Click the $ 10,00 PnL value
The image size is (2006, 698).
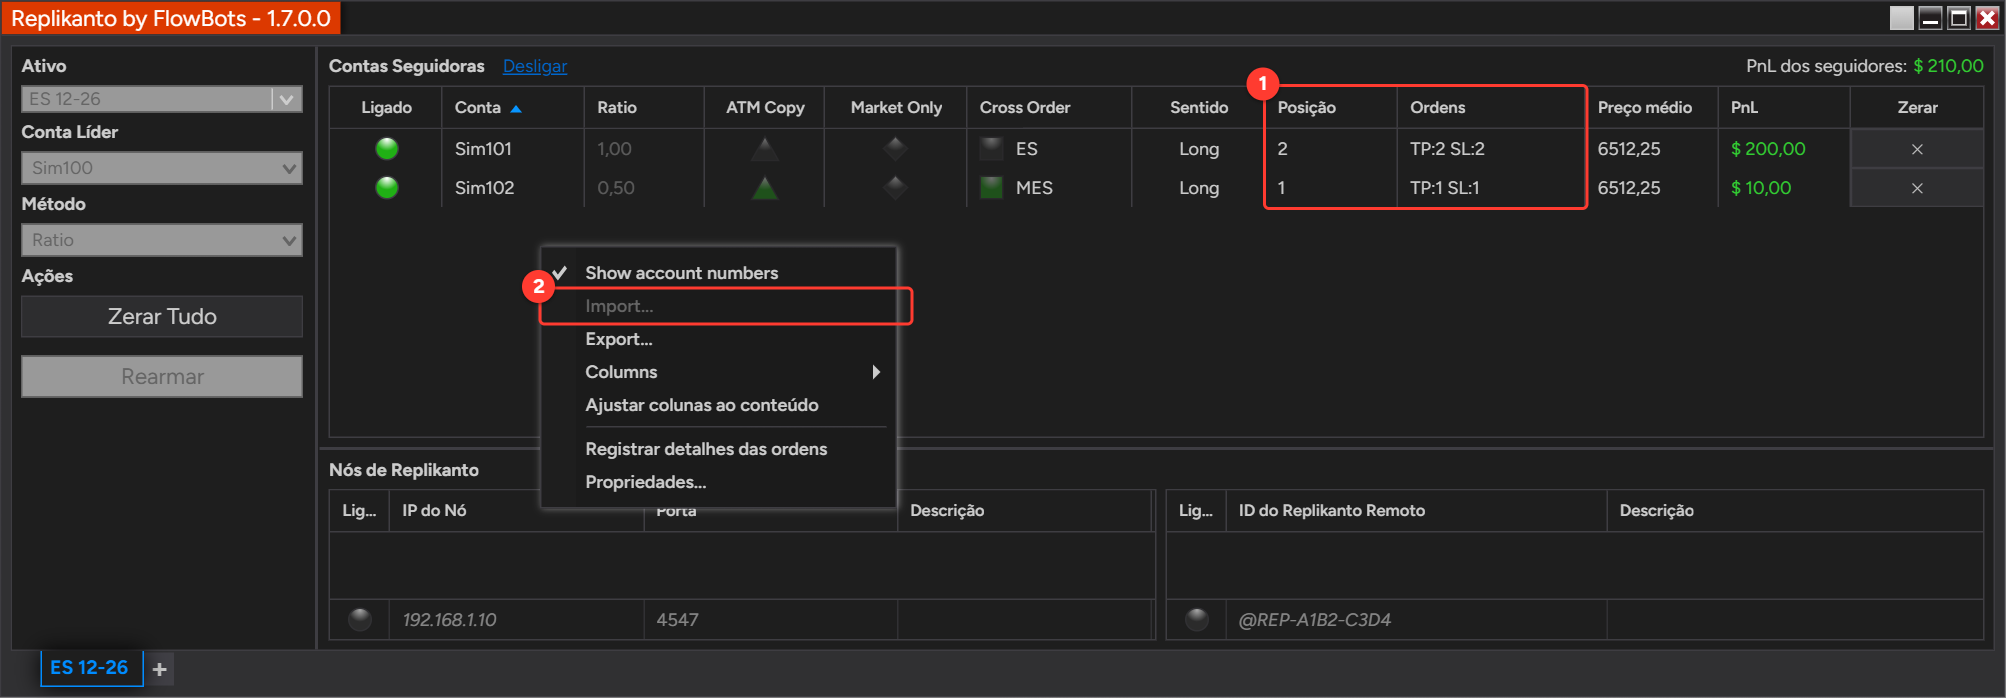(1761, 188)
